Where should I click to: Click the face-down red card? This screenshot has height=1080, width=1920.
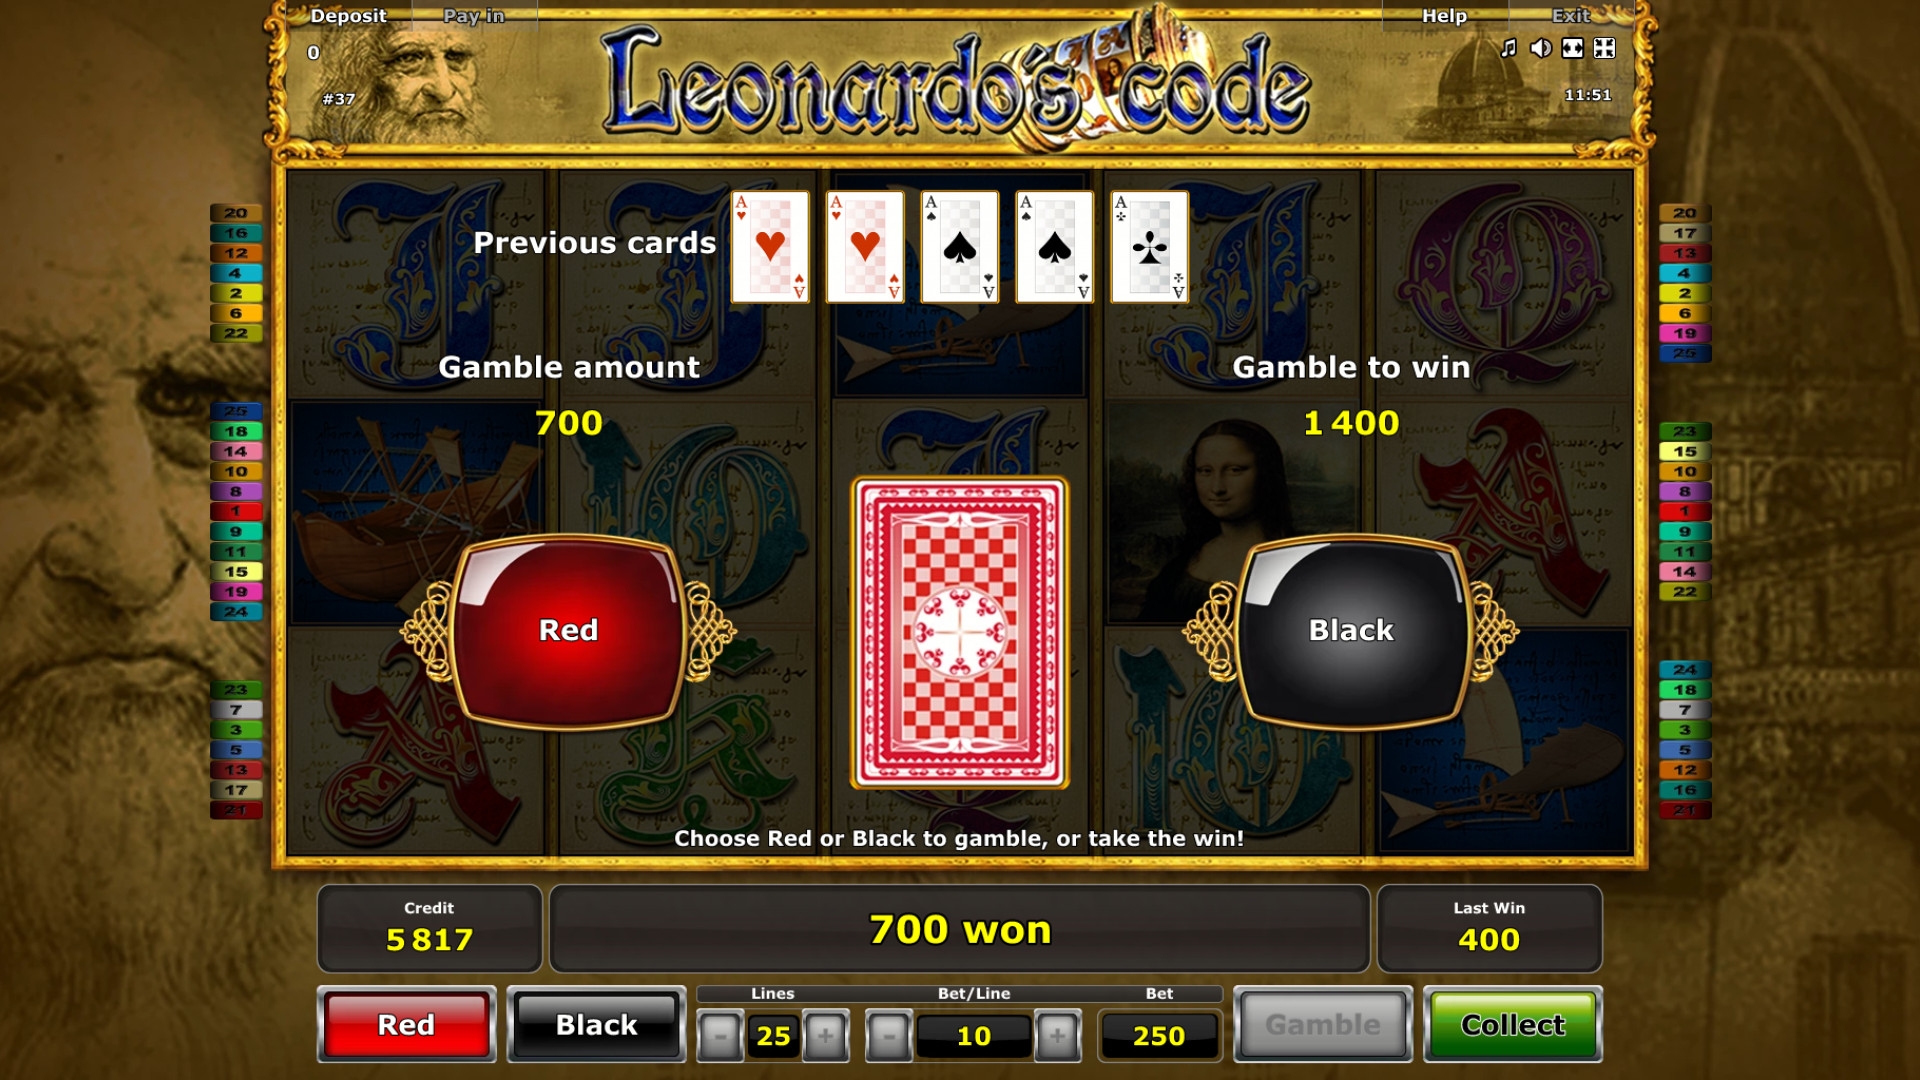click(960, 632)
